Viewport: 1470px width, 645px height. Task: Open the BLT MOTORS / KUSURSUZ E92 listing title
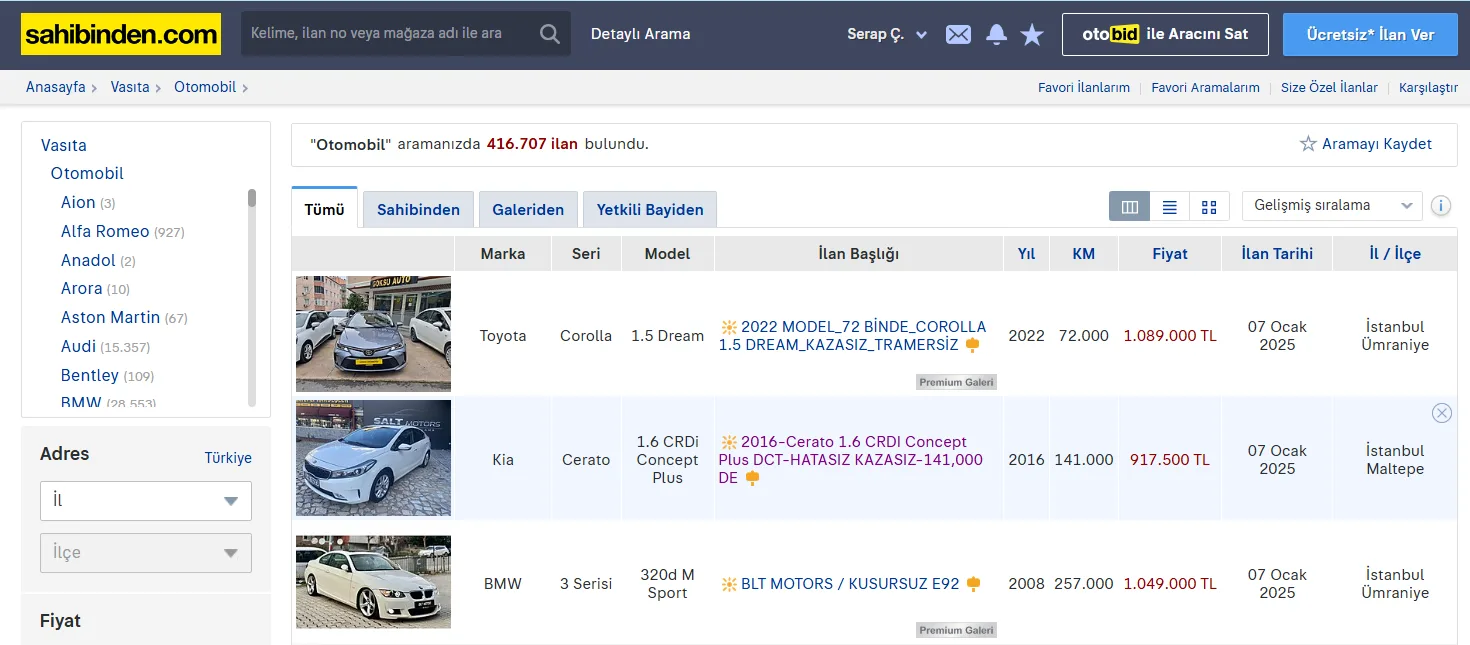coord(850,584)
